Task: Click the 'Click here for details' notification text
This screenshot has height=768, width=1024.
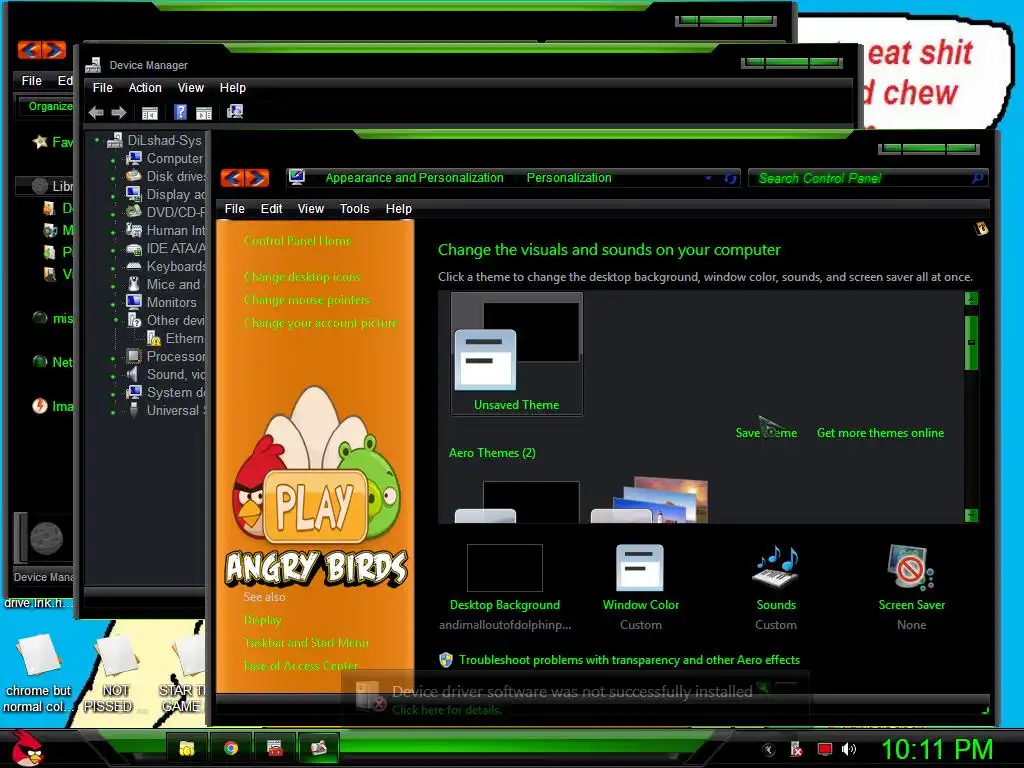Action: coord(447,710)
